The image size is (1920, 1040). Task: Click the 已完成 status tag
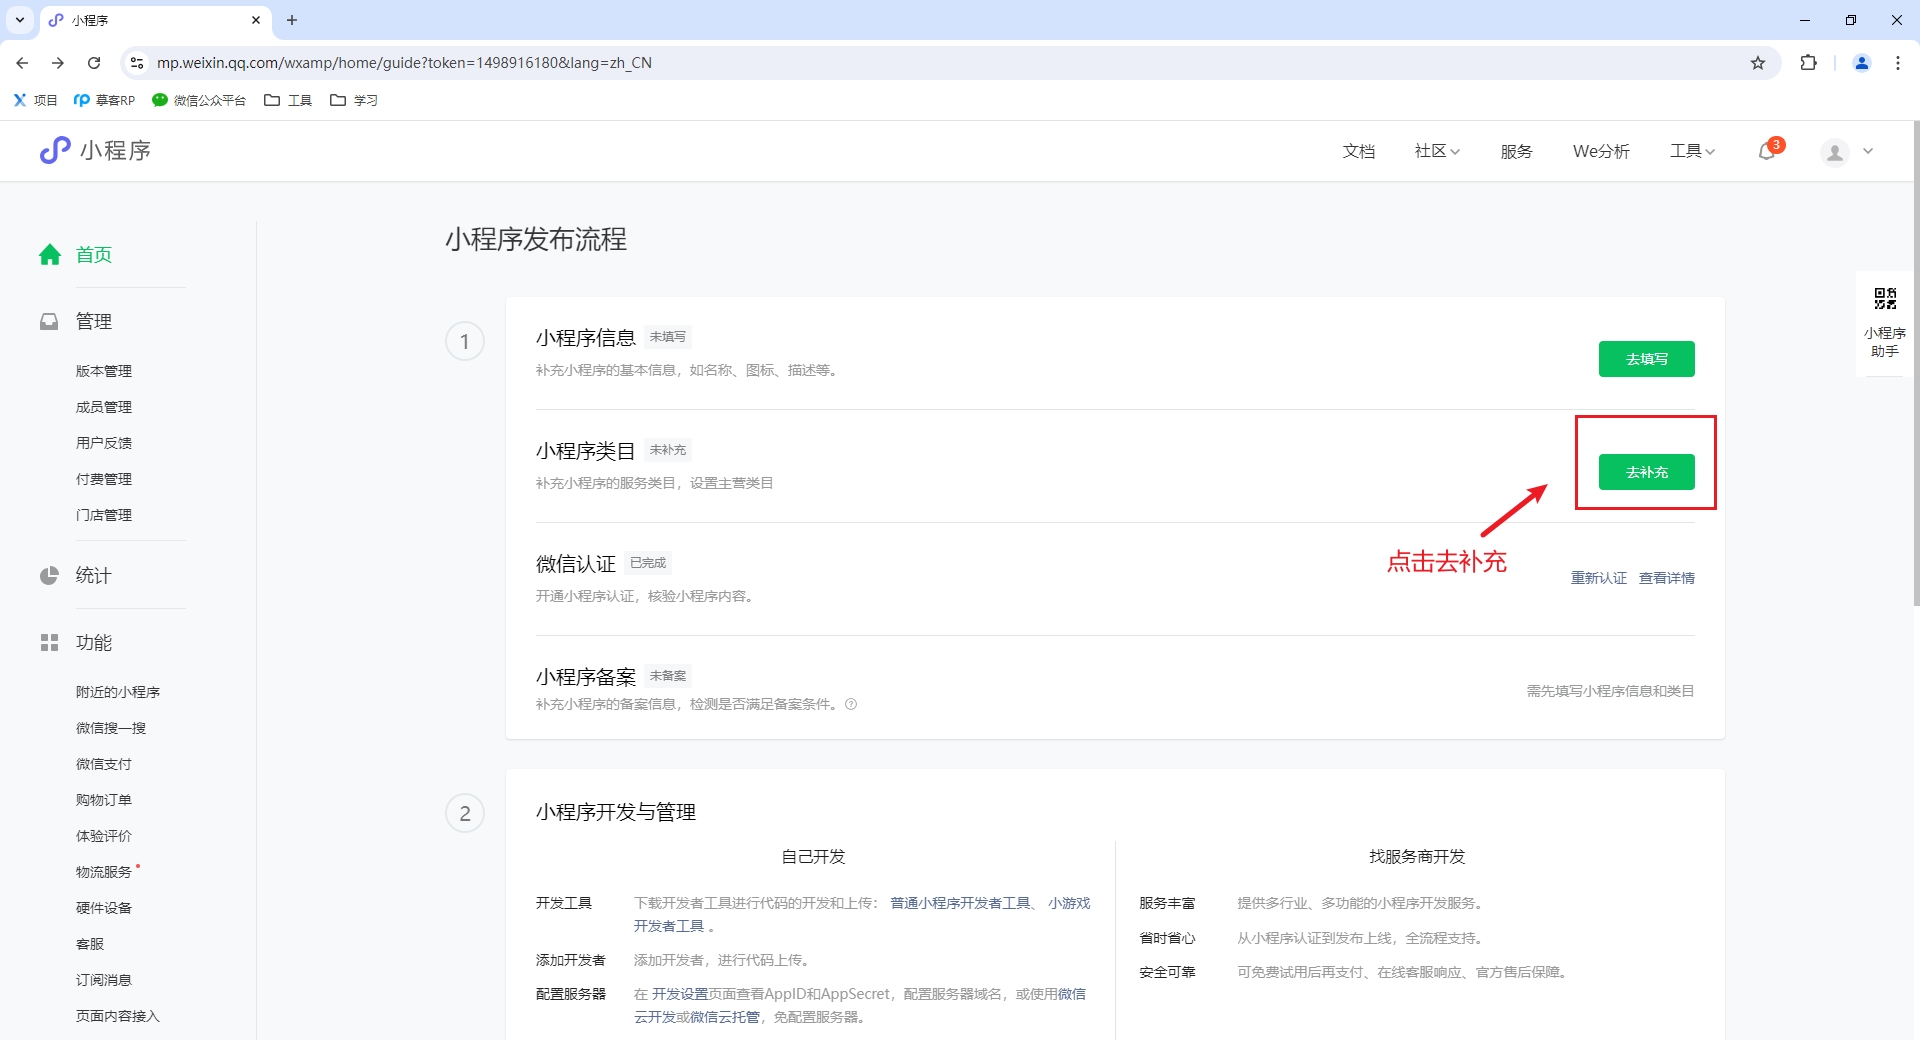(648, 563)
